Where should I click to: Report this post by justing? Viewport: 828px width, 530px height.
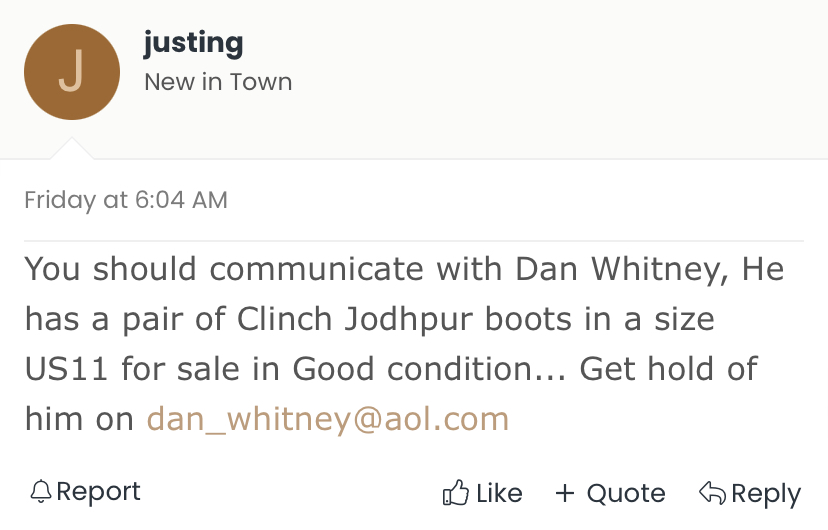click(86, 491)
